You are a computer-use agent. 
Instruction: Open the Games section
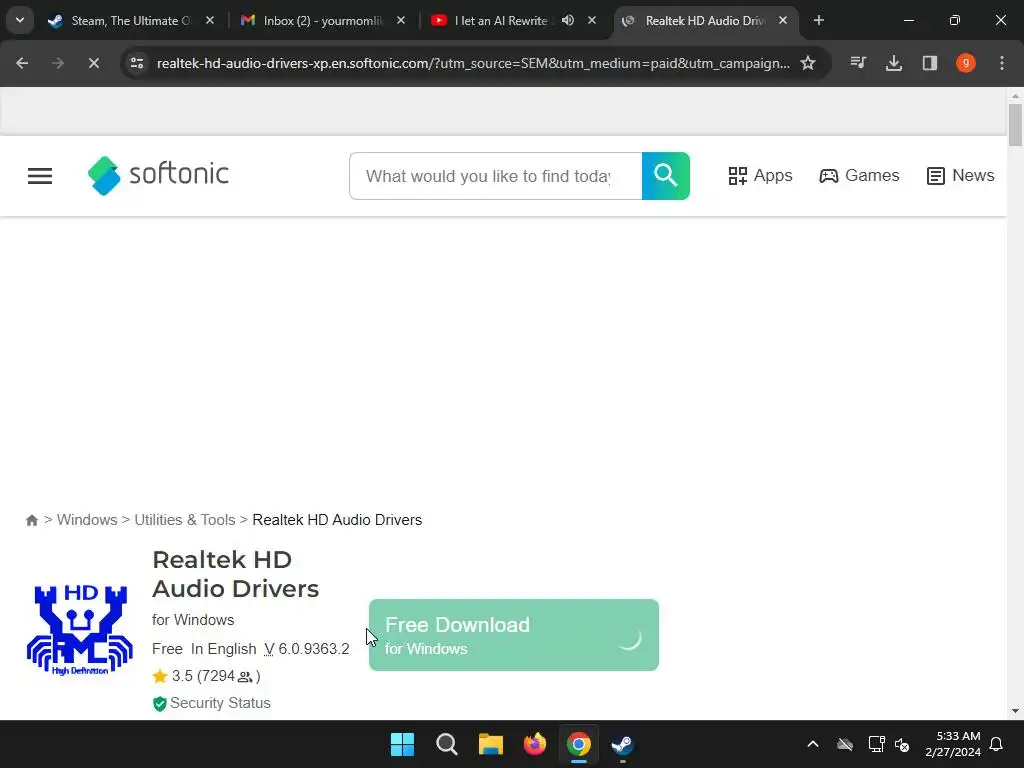click(859, 176)
